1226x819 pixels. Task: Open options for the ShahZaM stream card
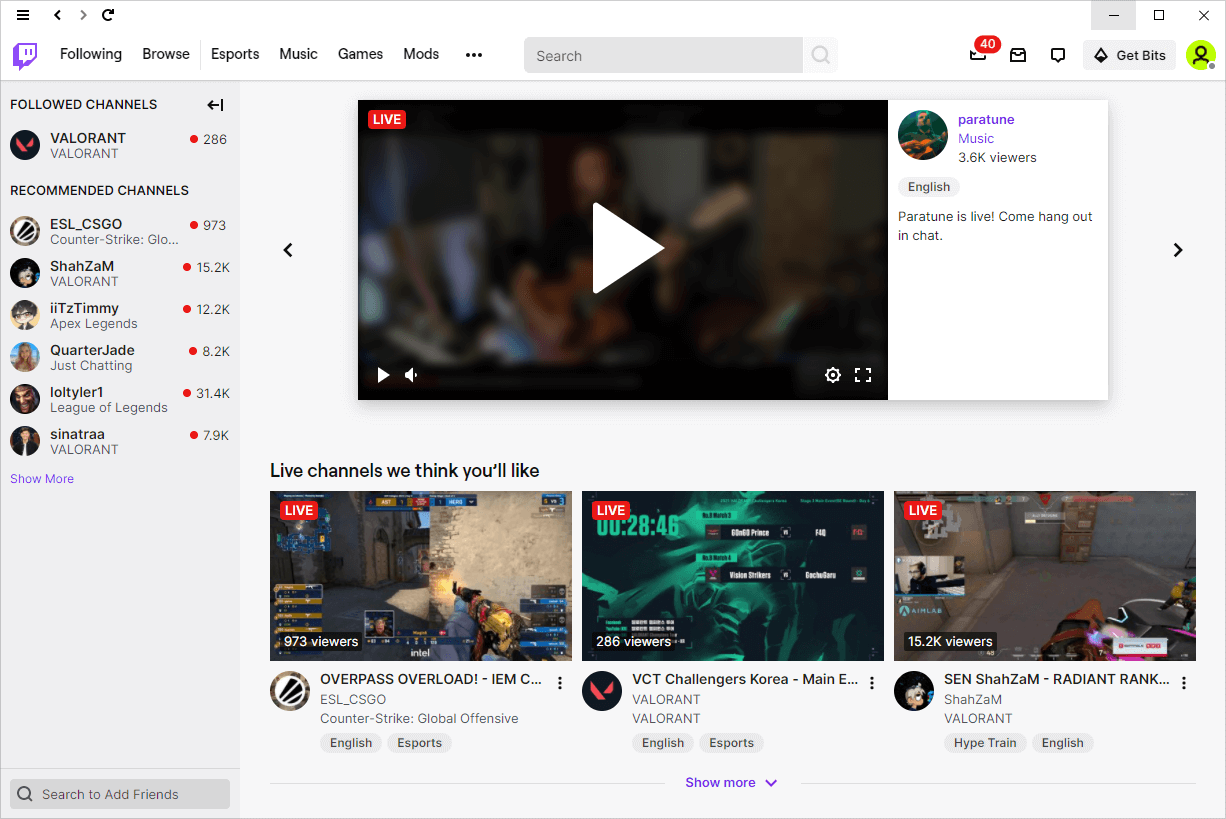(x=1183, y=682)
